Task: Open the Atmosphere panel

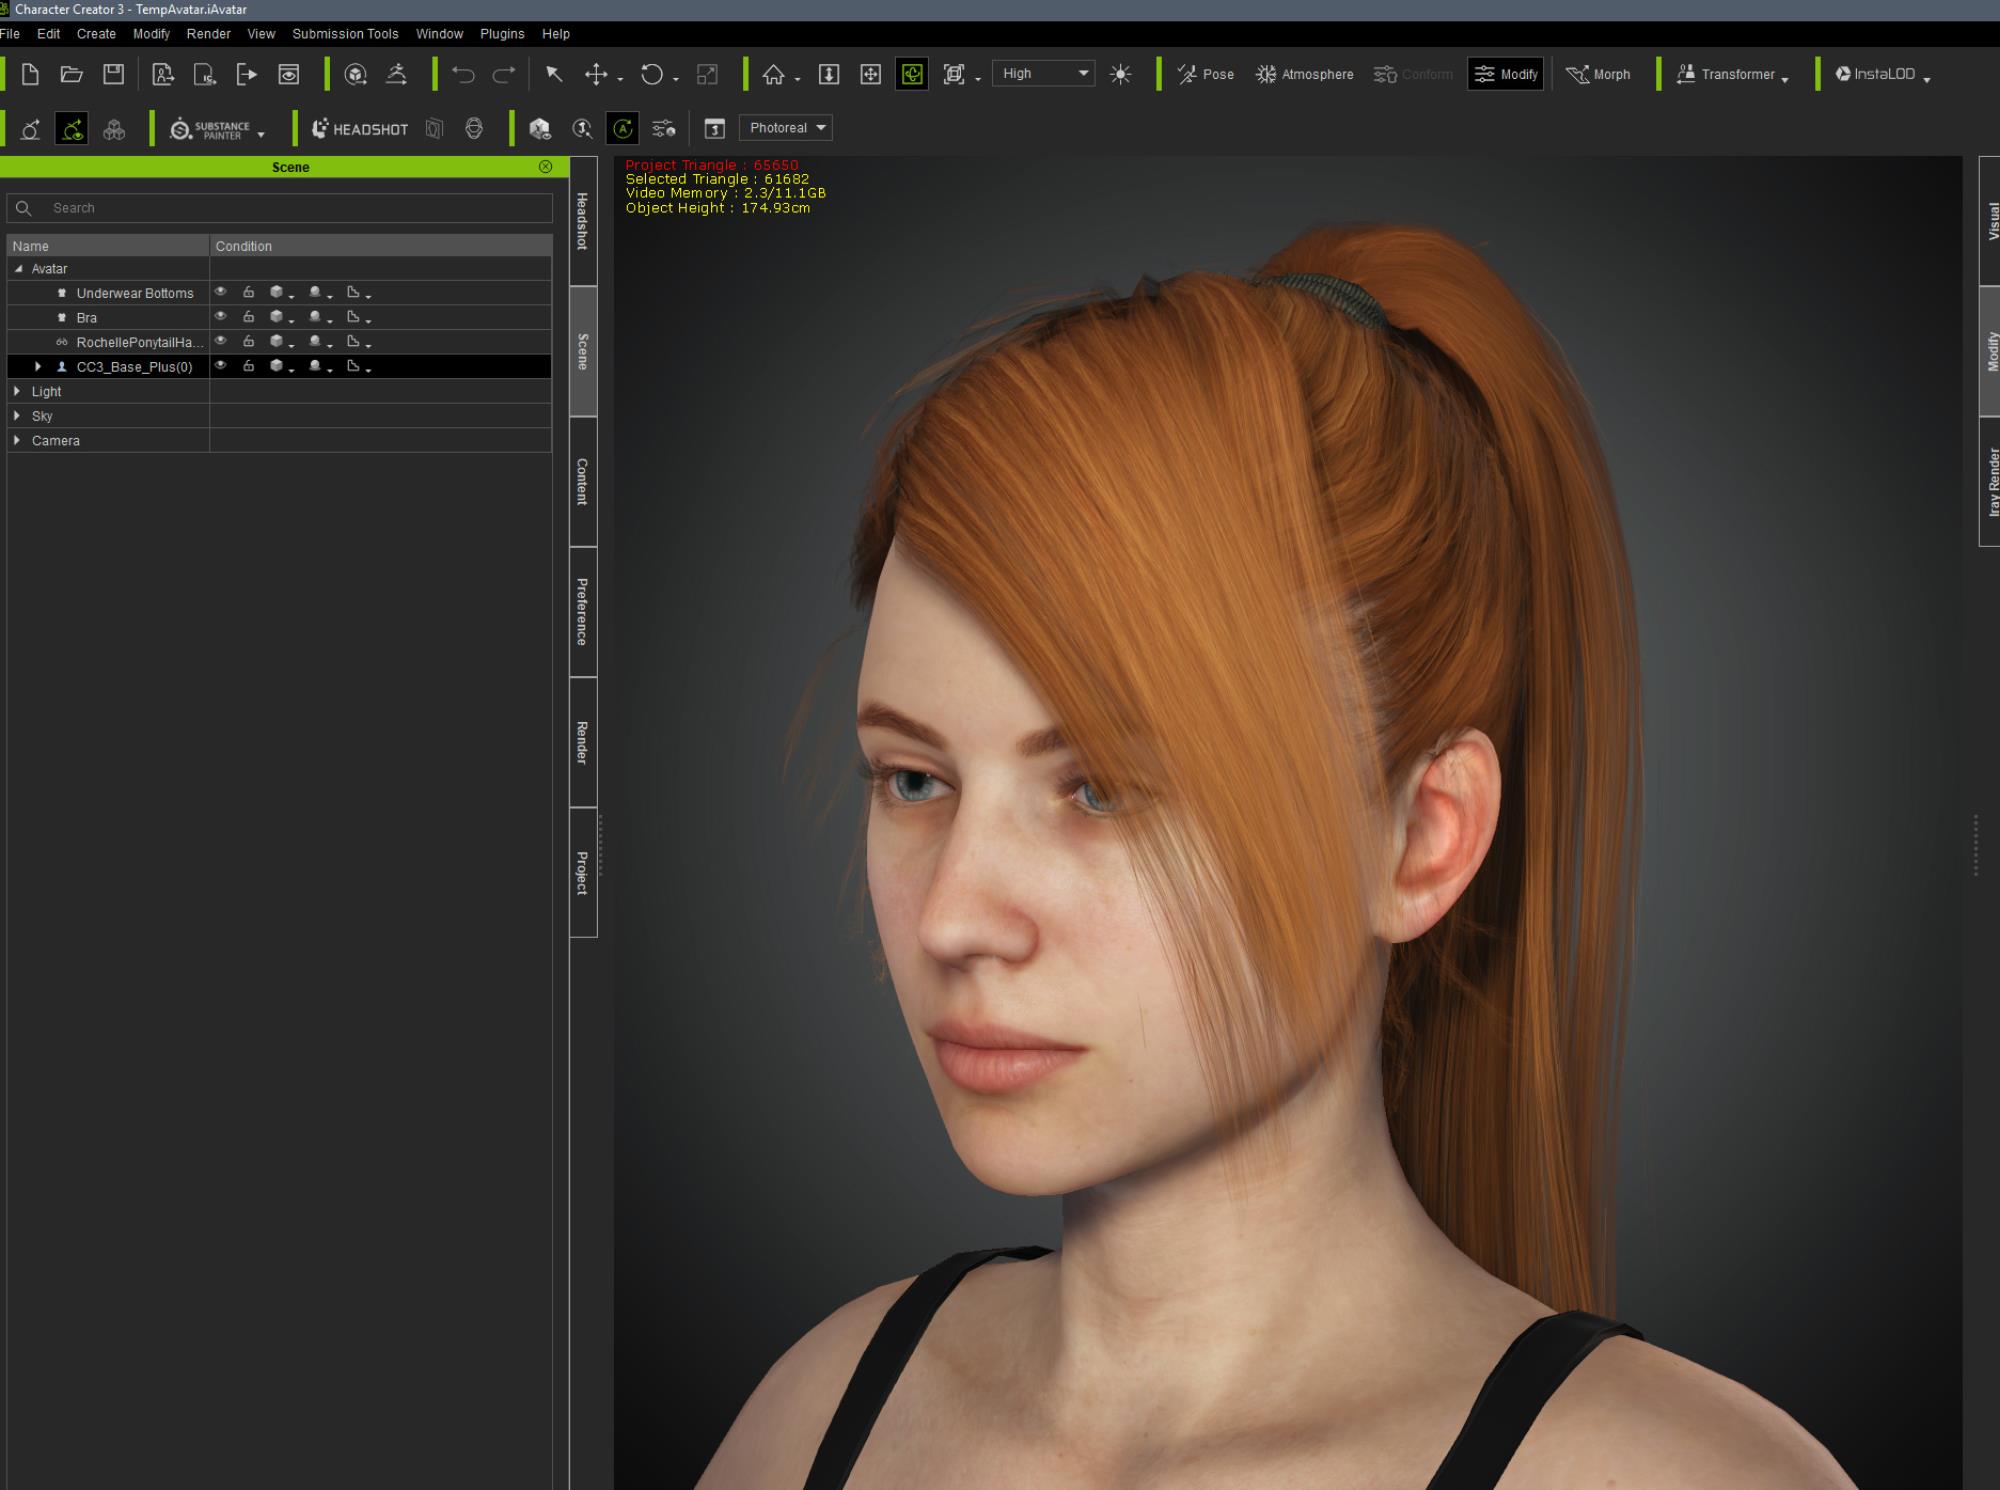Action: coord(1305,74)
